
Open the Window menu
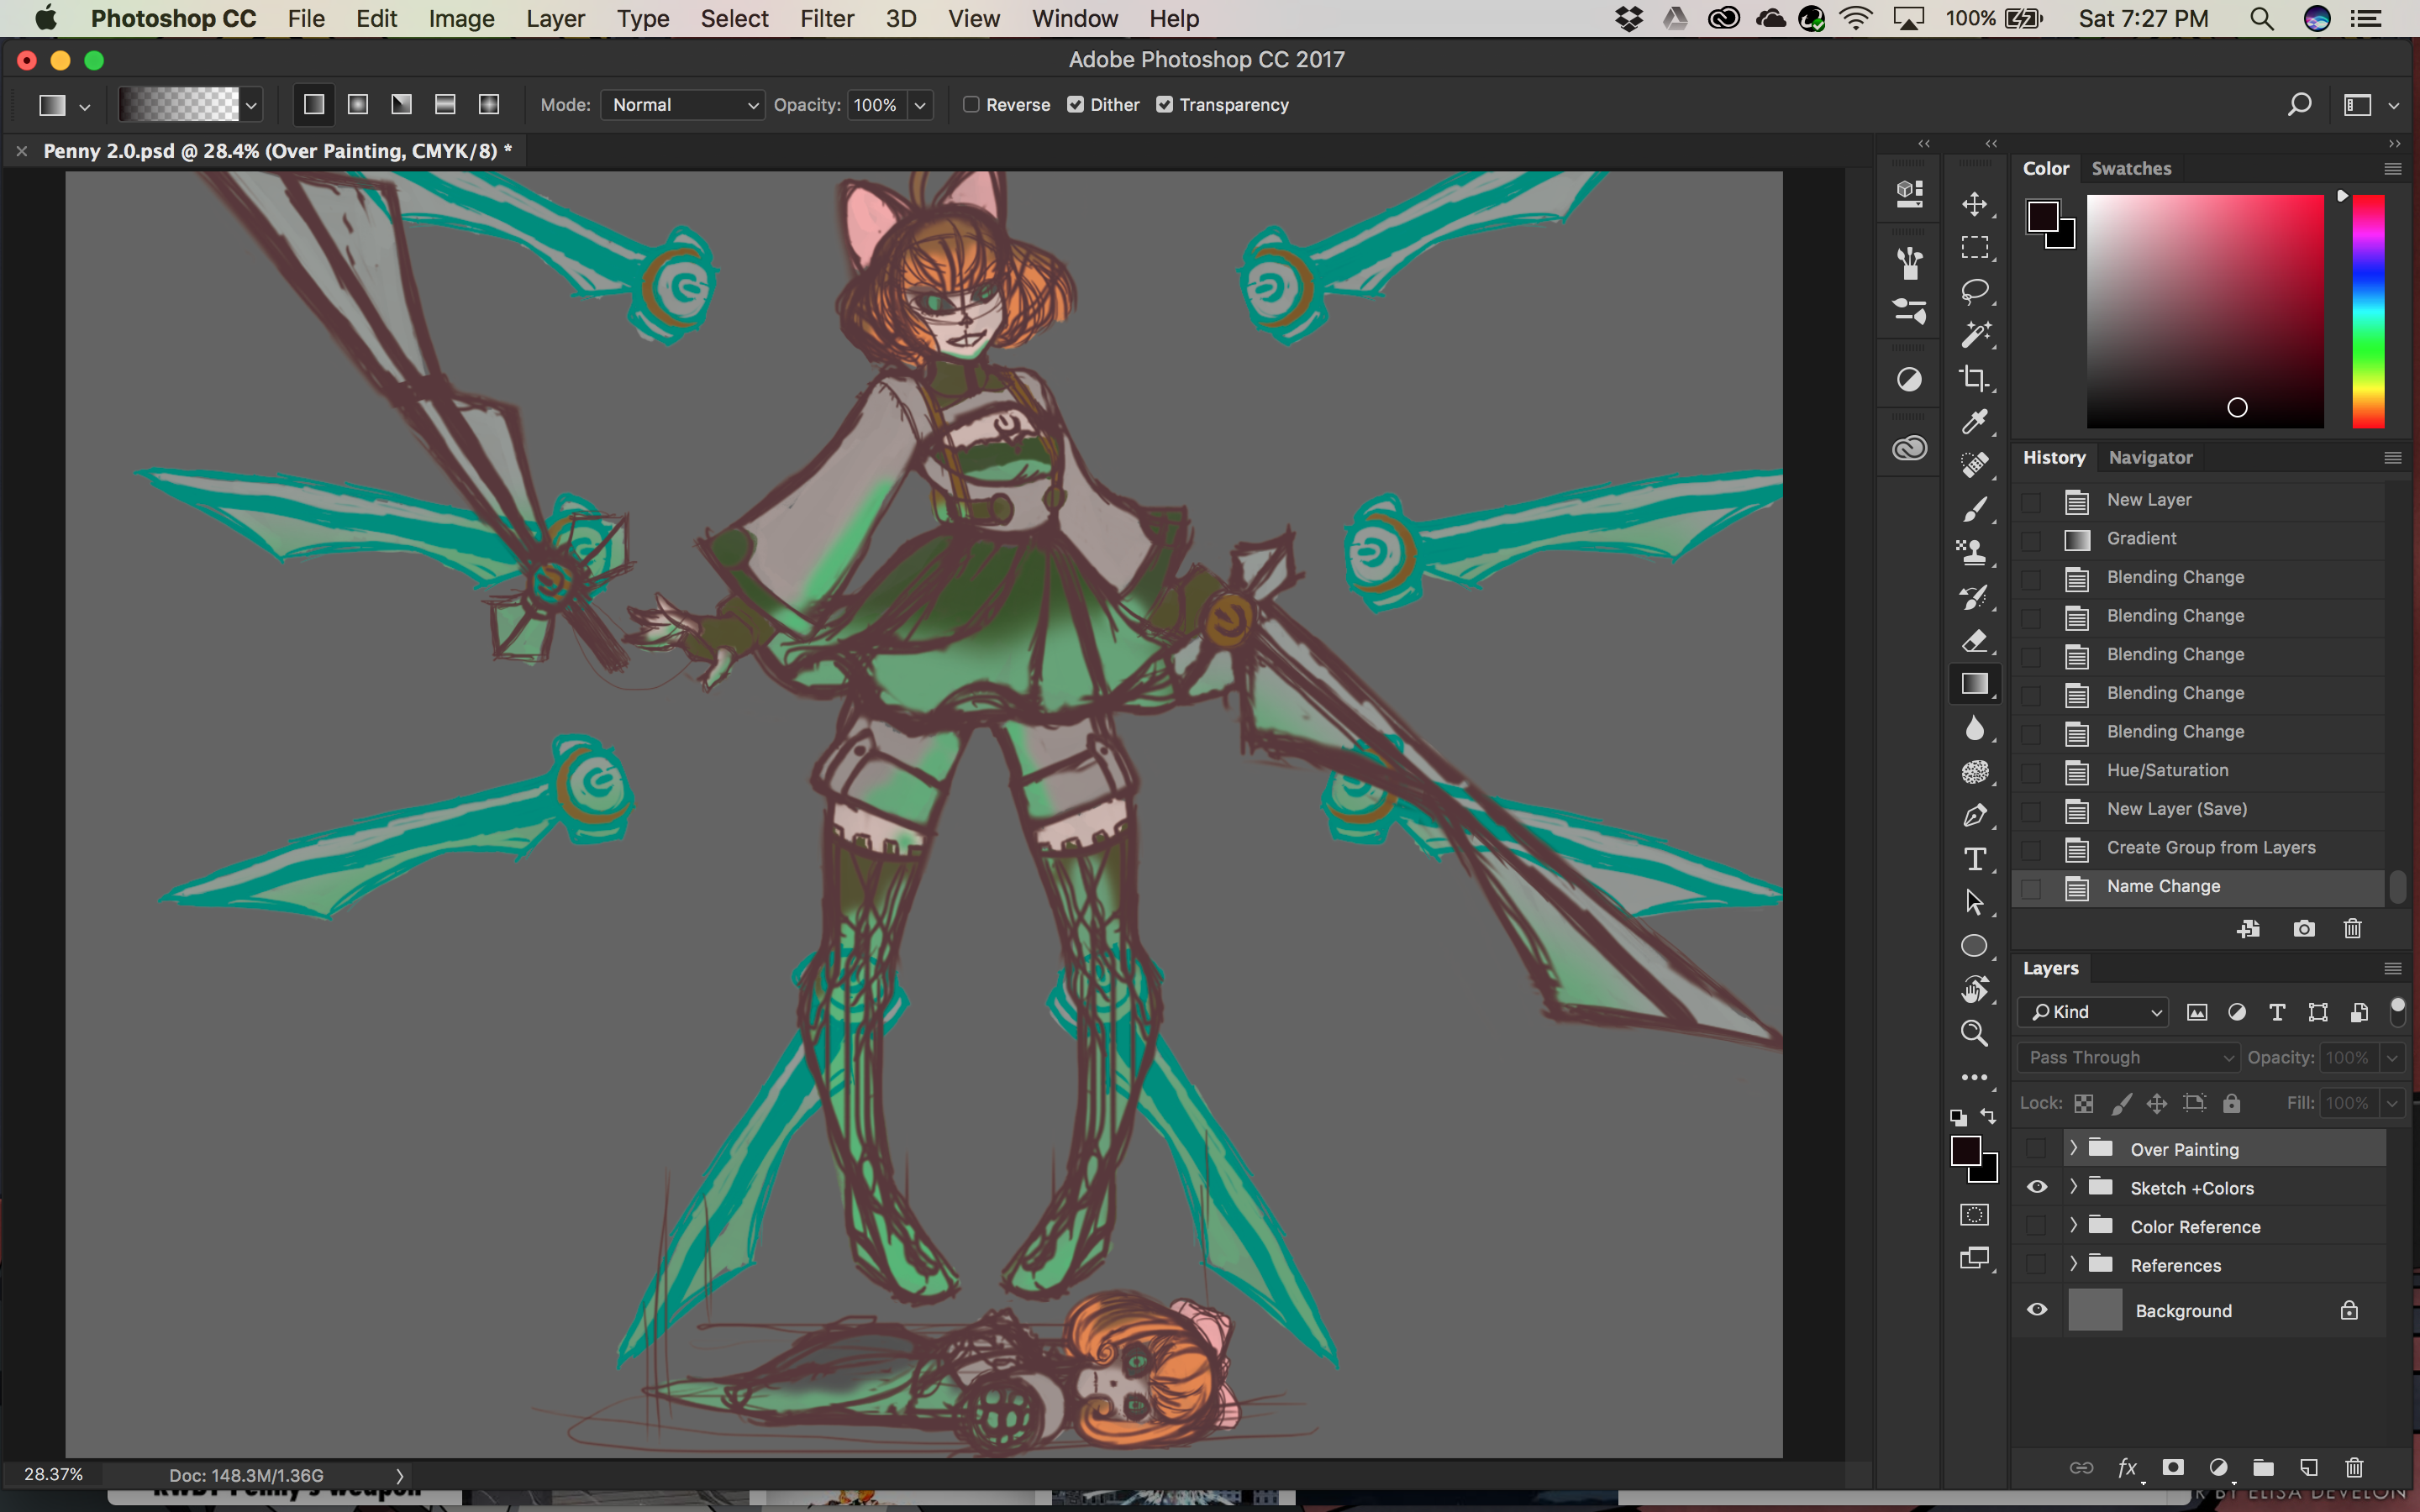tap(1074, 19)
